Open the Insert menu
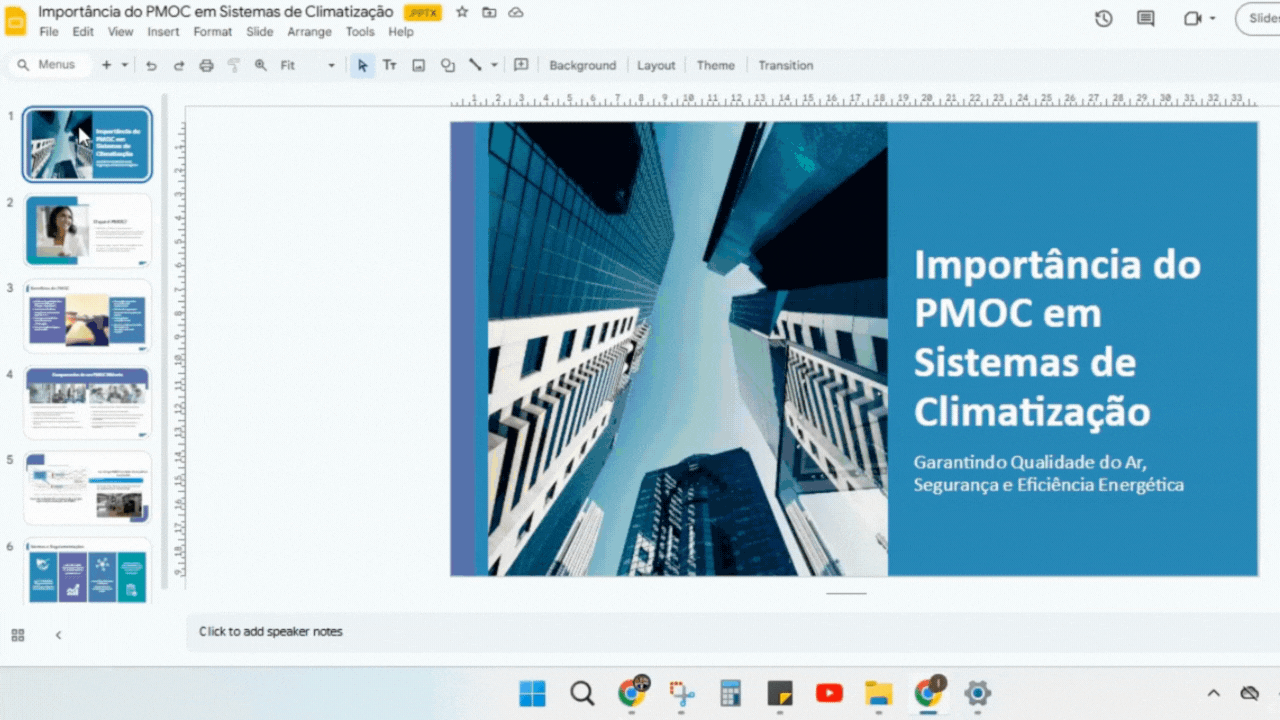This screenshot has height=720, width=1280. (163, 32)
